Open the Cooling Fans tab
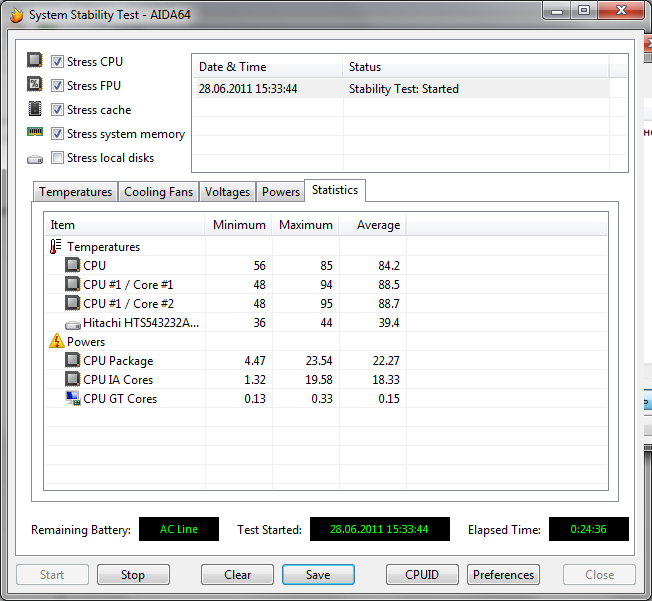 [x=158, y=192]
